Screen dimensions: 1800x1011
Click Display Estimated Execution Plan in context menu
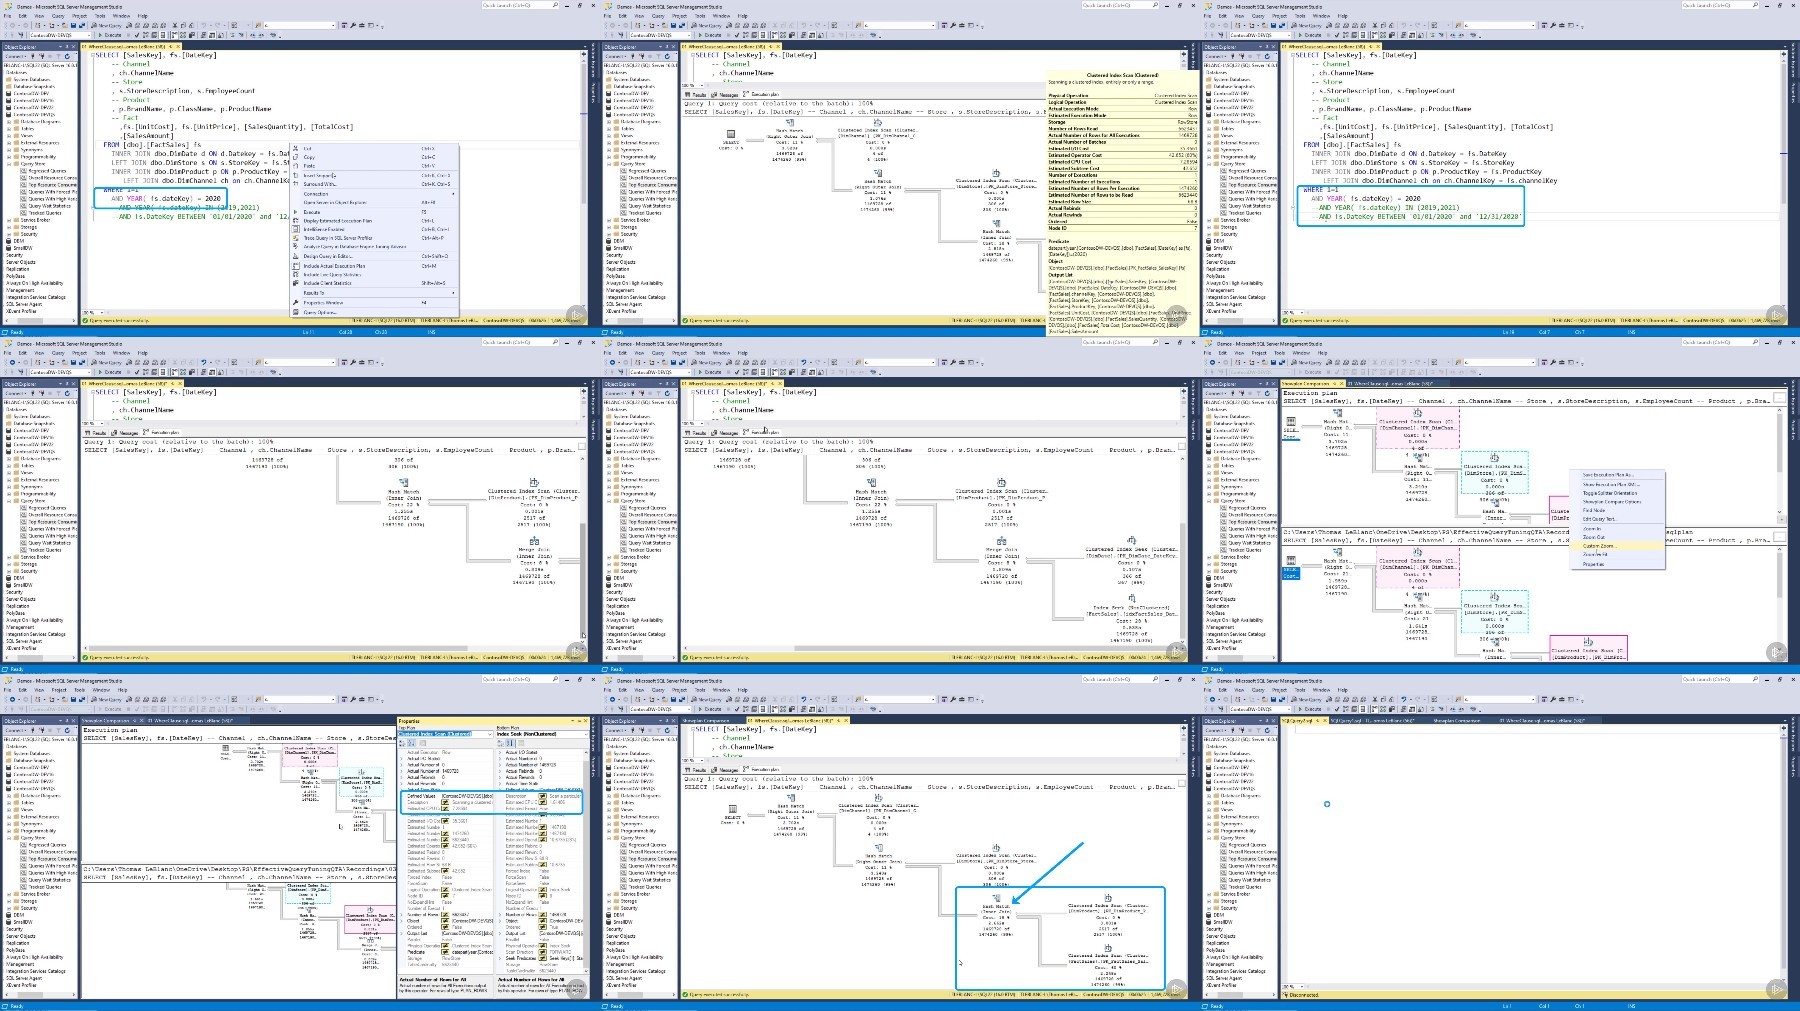coord(338,221)
